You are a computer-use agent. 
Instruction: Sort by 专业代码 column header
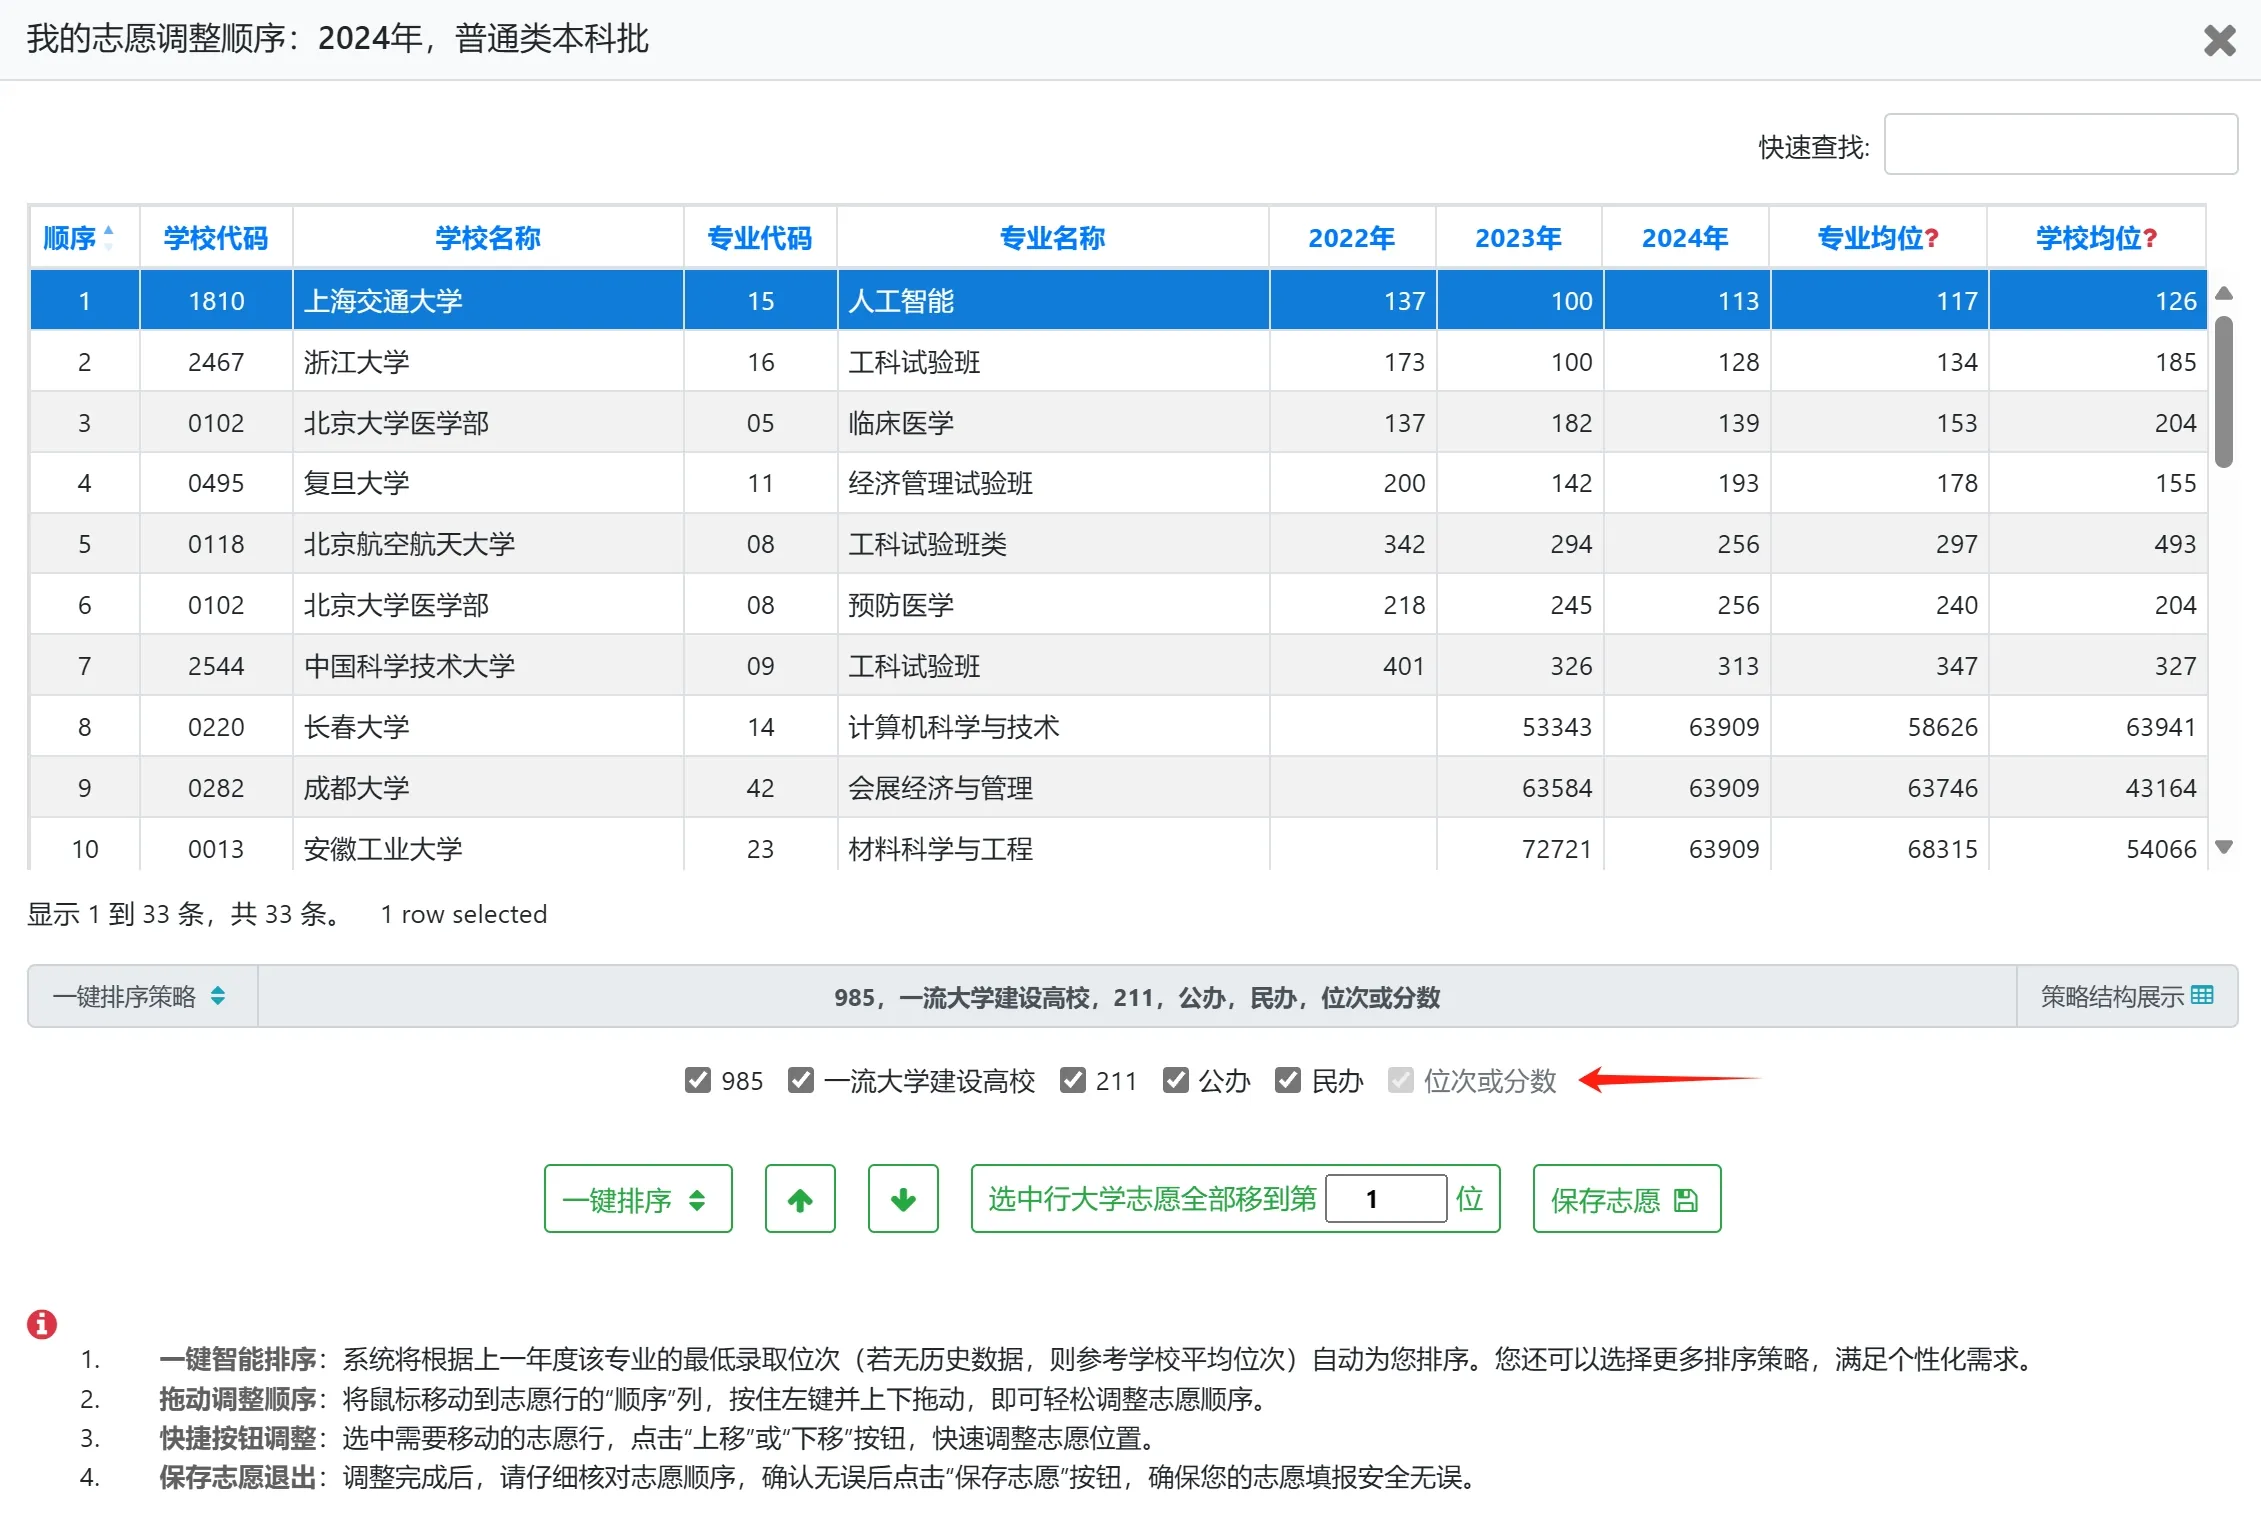[760, 238]
